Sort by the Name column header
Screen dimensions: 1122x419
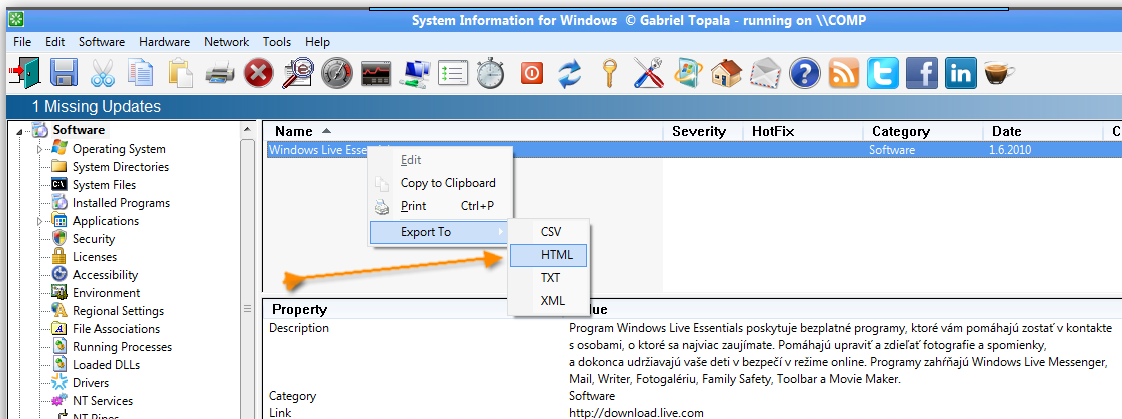(x=463, y=132)
